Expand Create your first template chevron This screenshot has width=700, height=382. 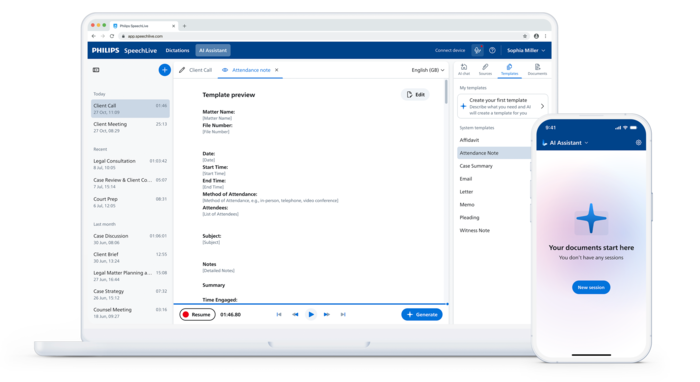click(x=542, y=106)
